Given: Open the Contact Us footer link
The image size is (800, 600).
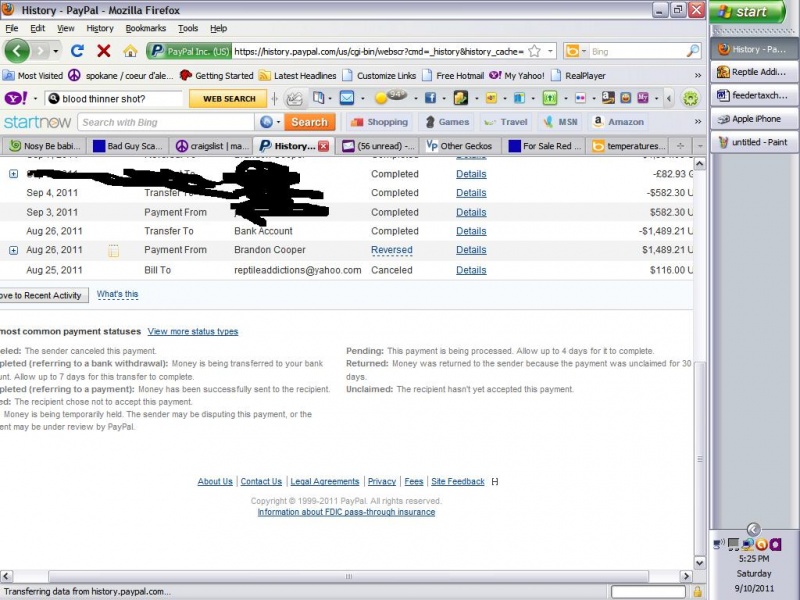Looking at the screenshot, I should [x=261, y=481].
